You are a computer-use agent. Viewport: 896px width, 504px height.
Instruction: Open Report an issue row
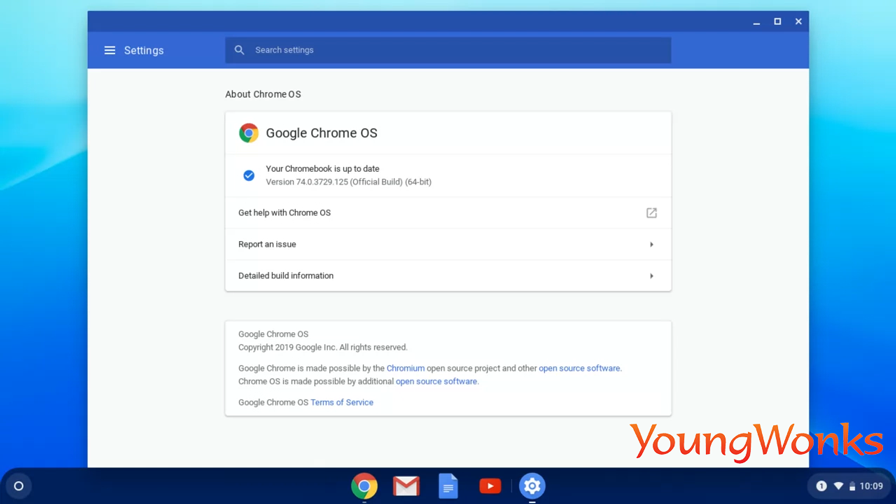pyautogui.click(x=448, y=244)
